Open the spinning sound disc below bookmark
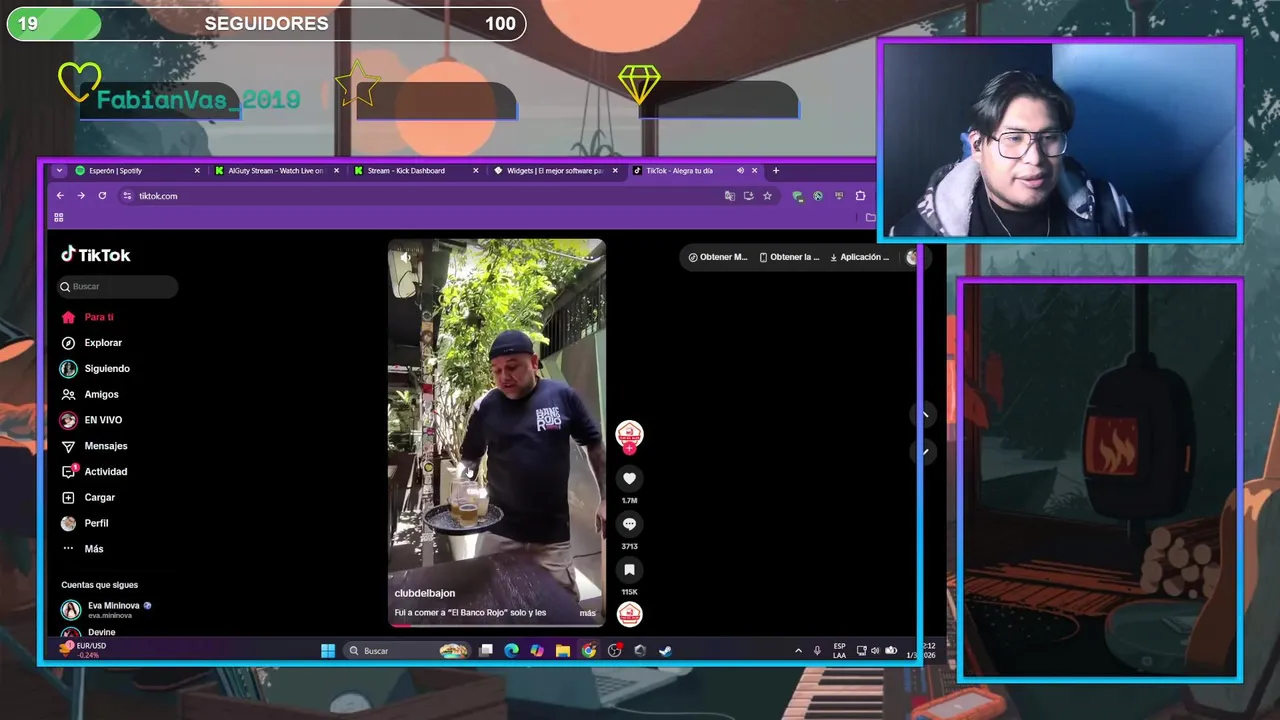 tap(629, 614)
